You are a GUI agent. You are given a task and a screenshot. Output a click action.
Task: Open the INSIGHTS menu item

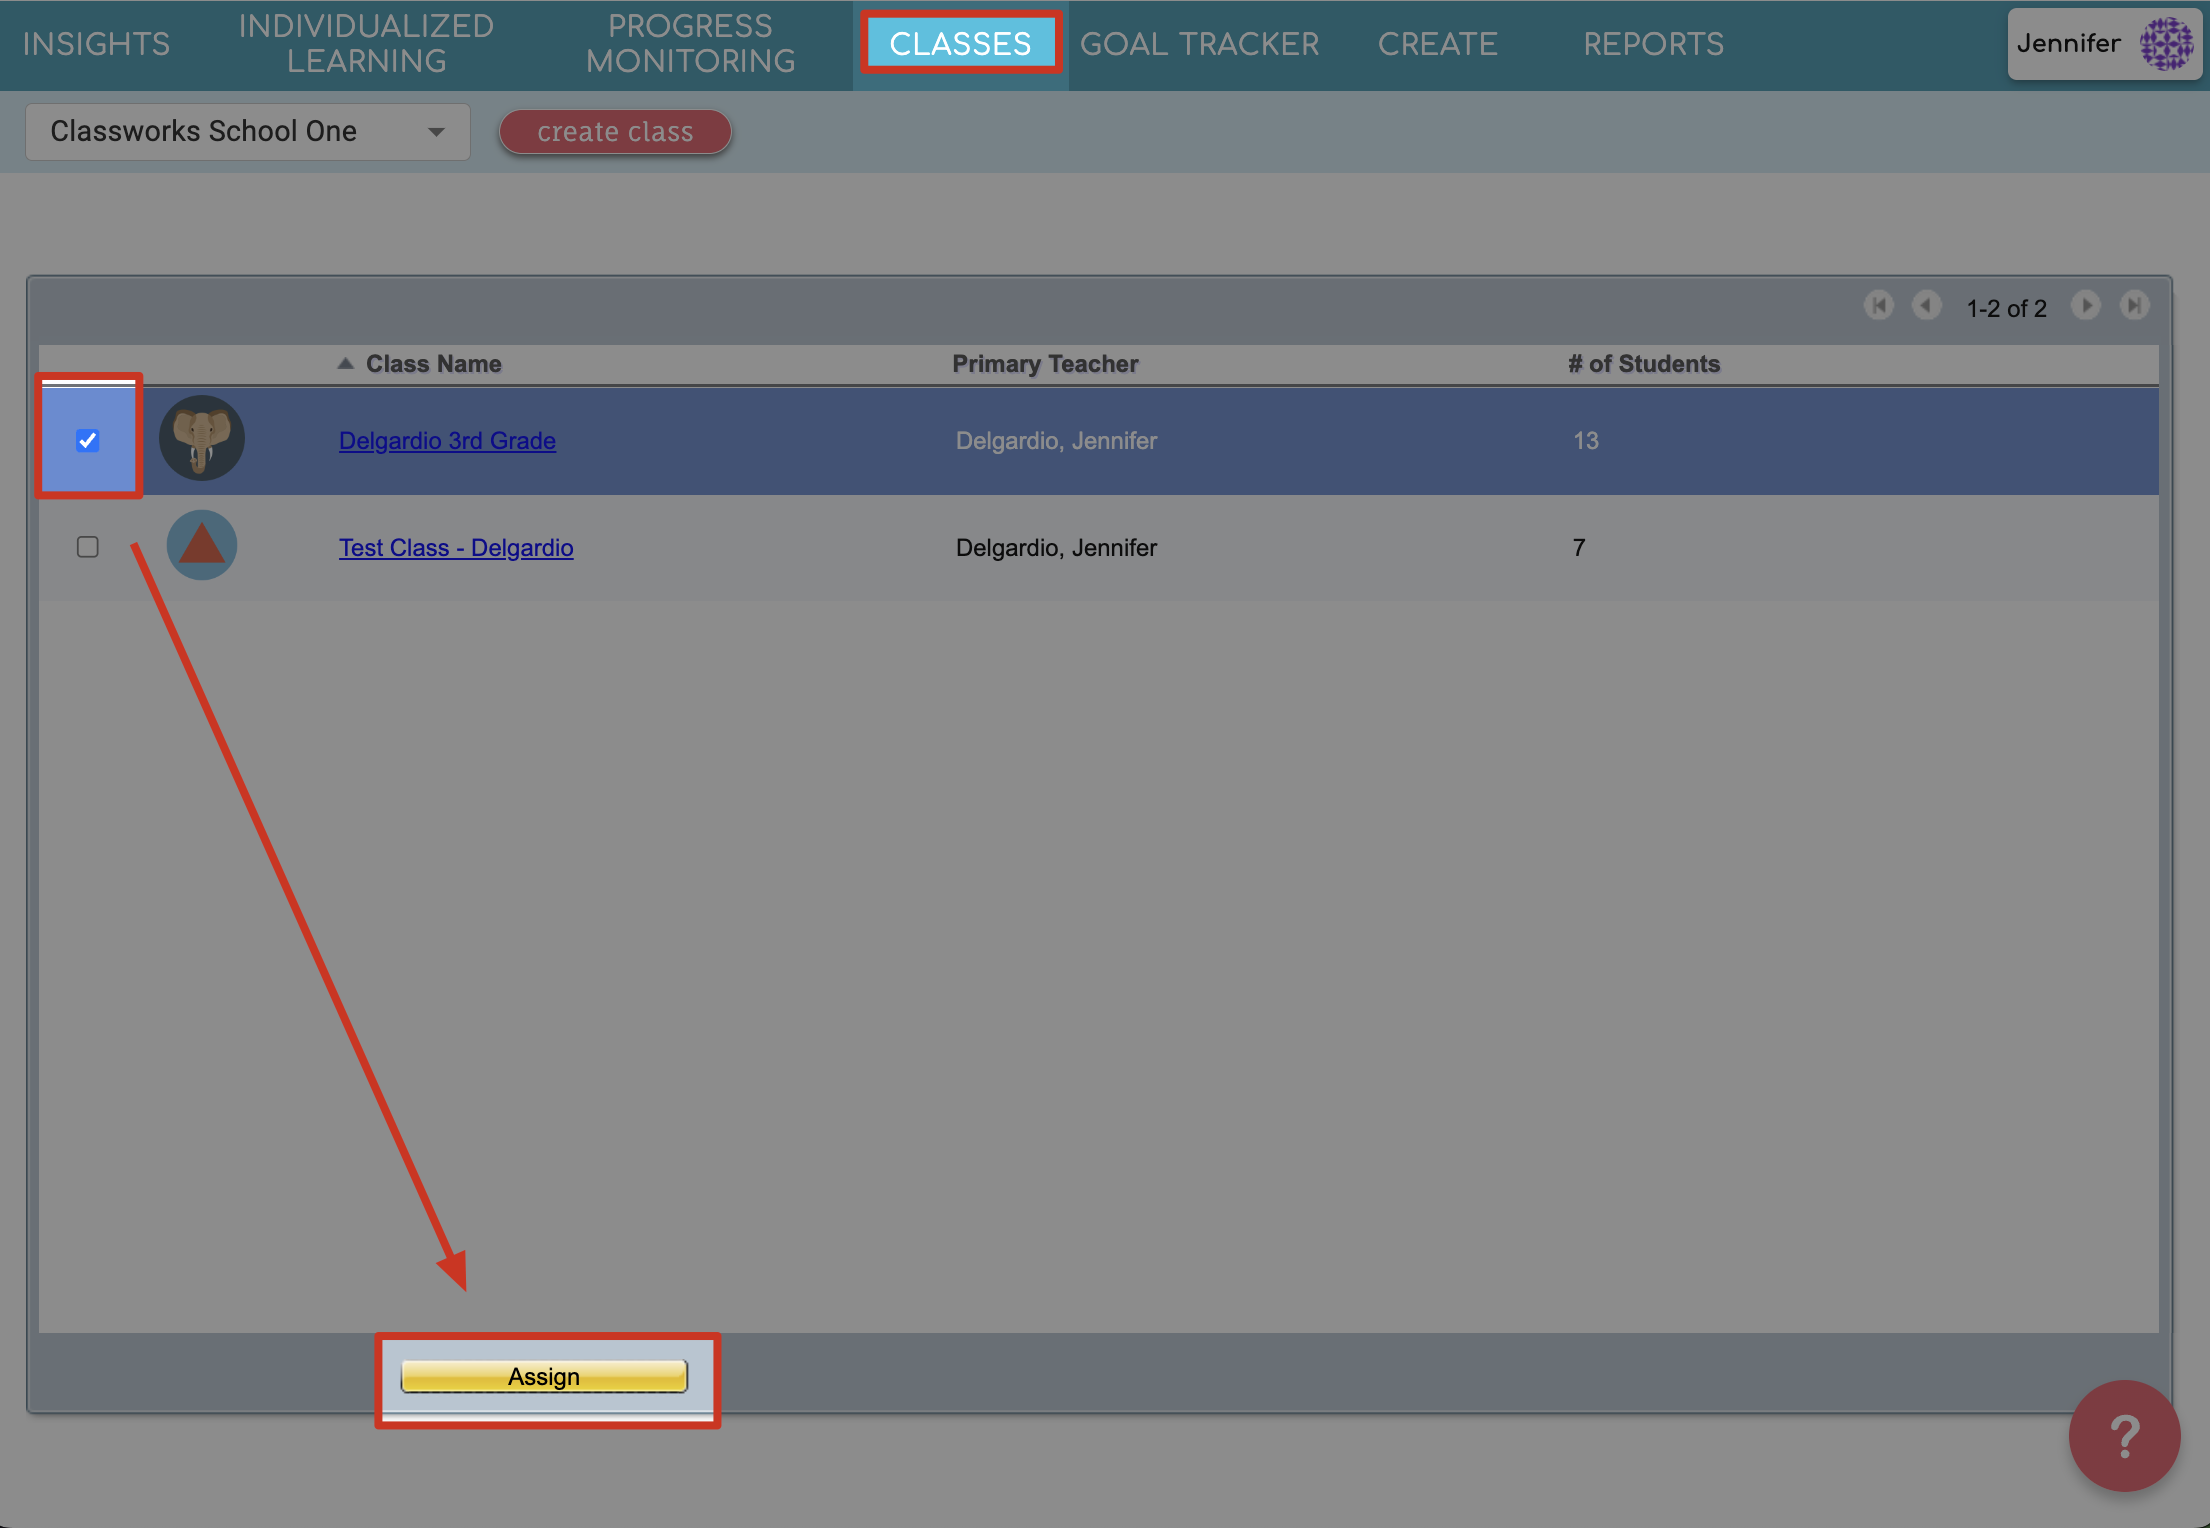tap(96, 44)
